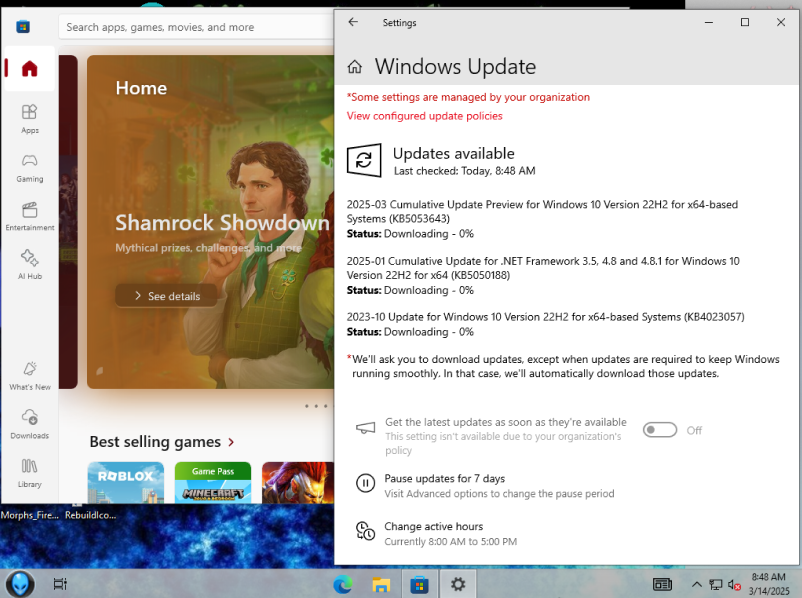Go to Home in the Store sidebar
This screenshot has height=598, width=802.
click(29, 69)
